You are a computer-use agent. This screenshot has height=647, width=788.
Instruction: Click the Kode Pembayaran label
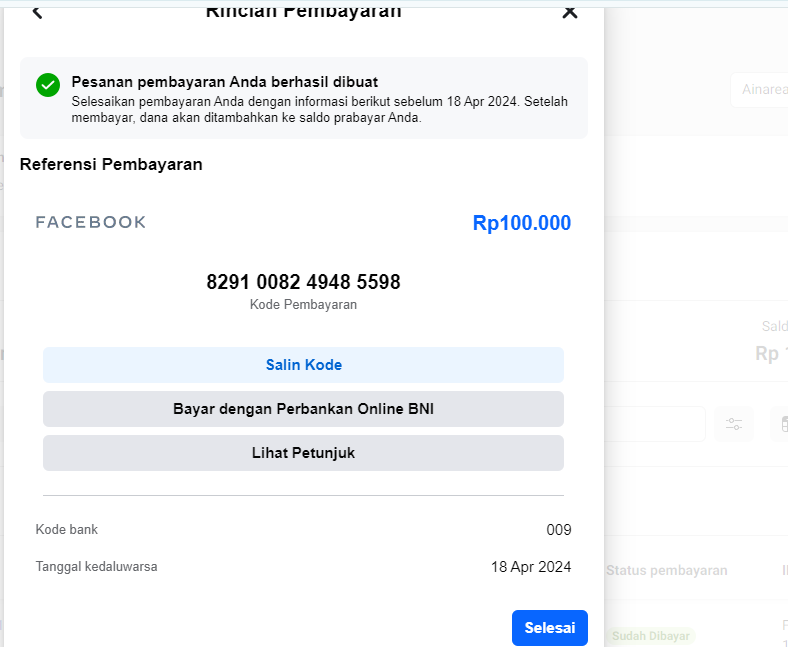coord(303,305)
